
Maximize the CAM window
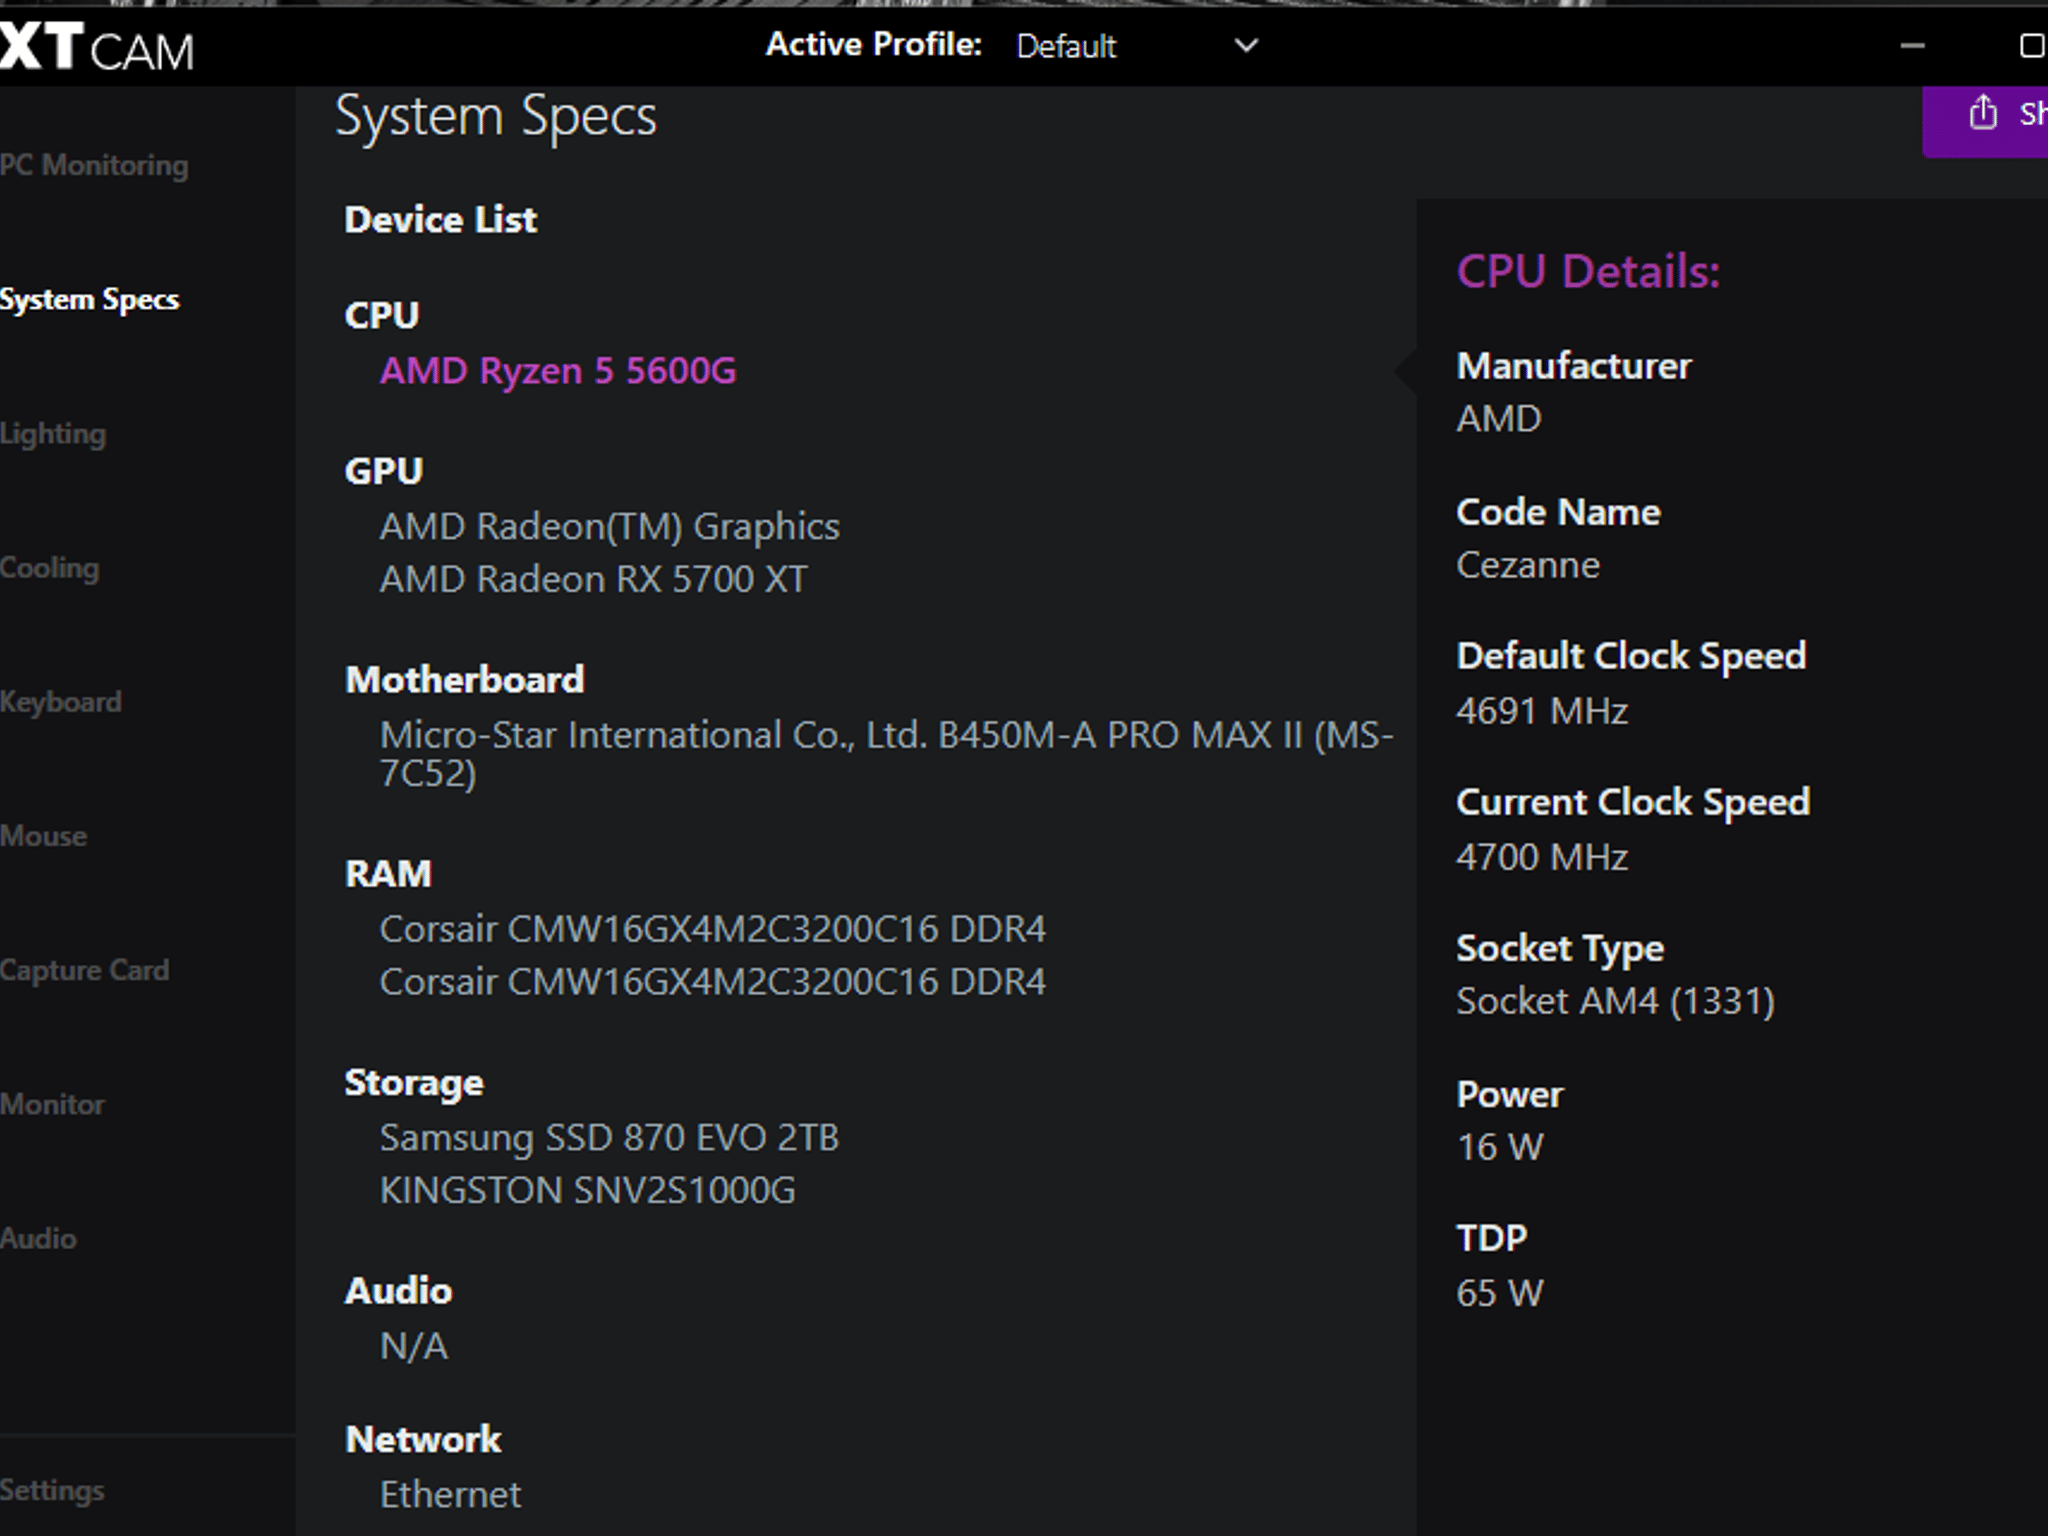2032,45
